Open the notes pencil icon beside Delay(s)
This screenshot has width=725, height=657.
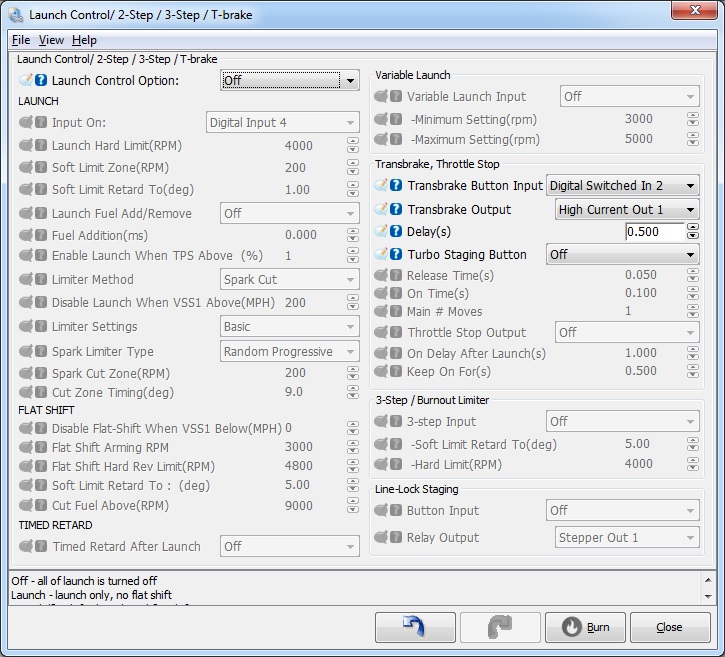[381, 232]
